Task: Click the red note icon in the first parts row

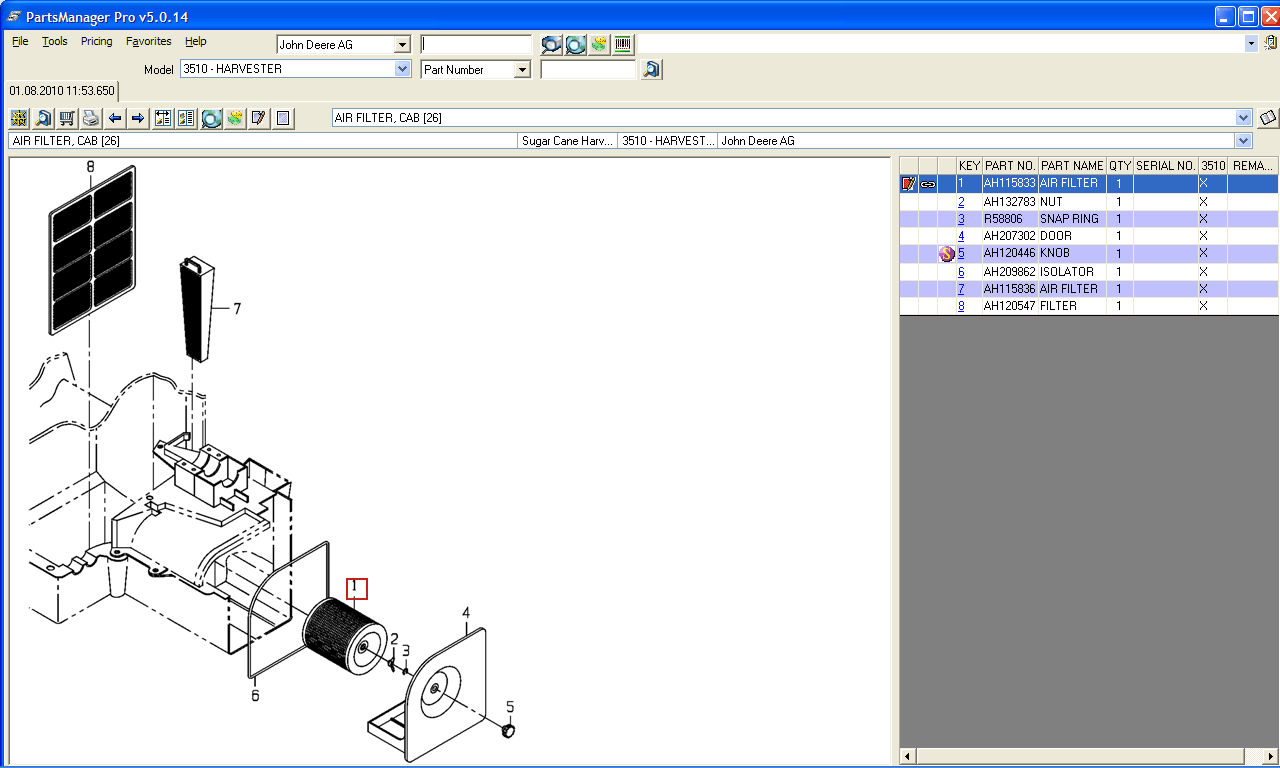Action: [909, 184]
